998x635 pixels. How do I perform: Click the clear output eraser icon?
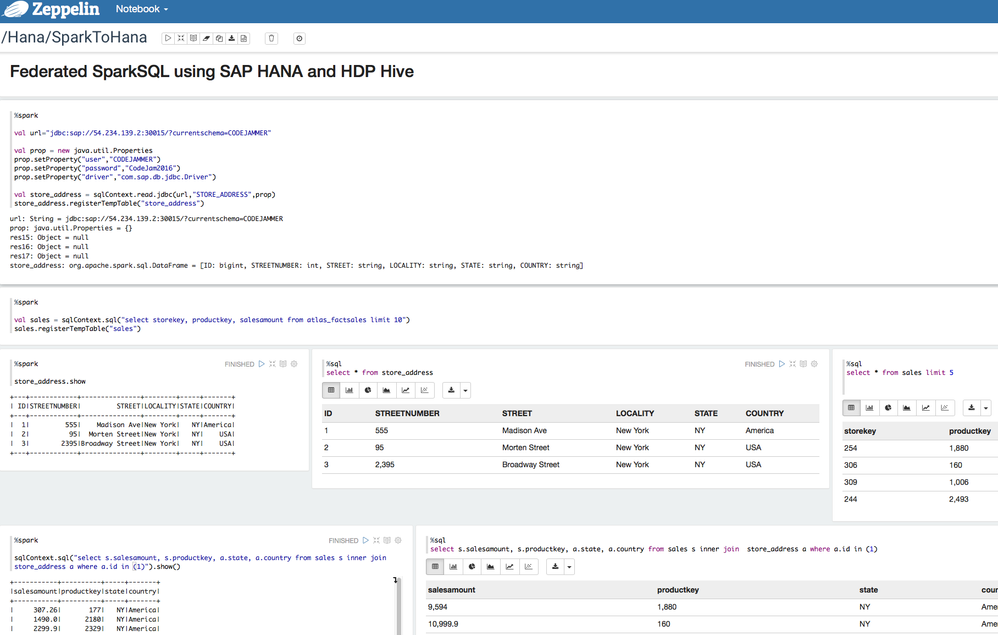[206, 38]
